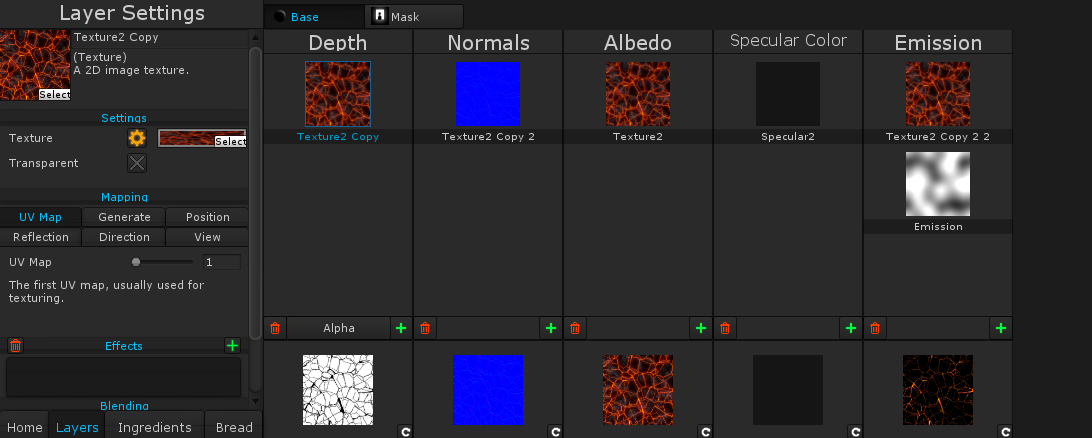The image size is (1092, 438).
Task: Open the Ingredients tab
Action: point(154,427)
